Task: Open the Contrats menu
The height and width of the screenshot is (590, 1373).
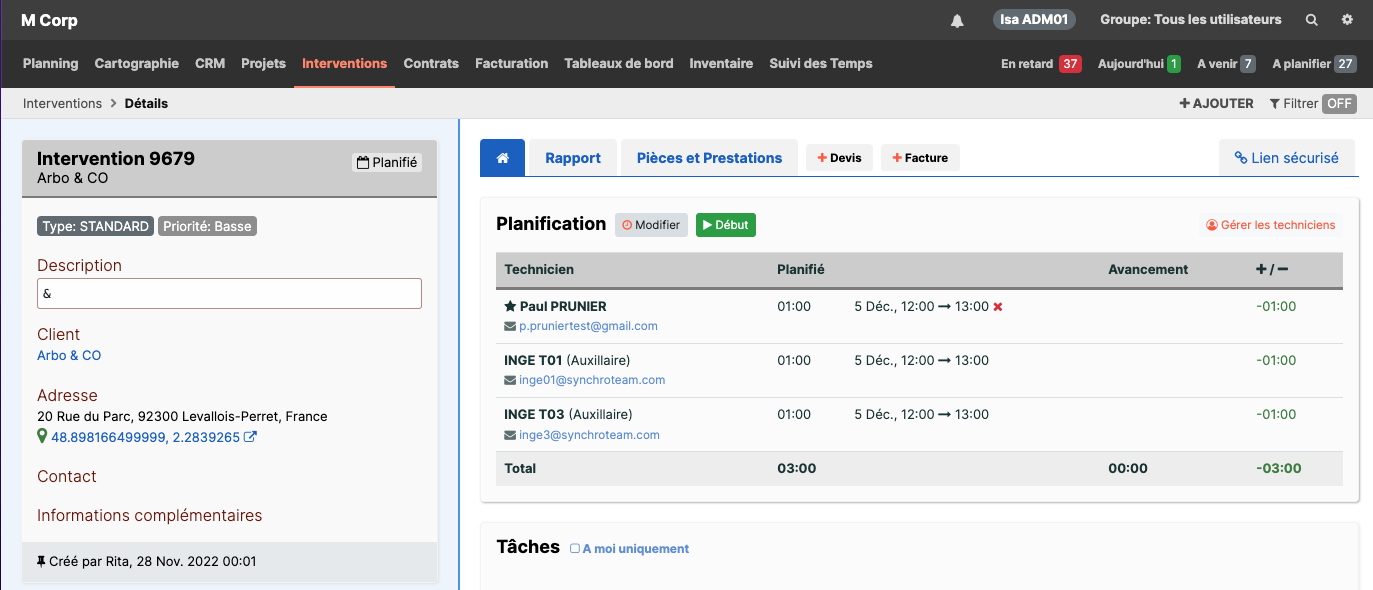Action: [431, 63]
